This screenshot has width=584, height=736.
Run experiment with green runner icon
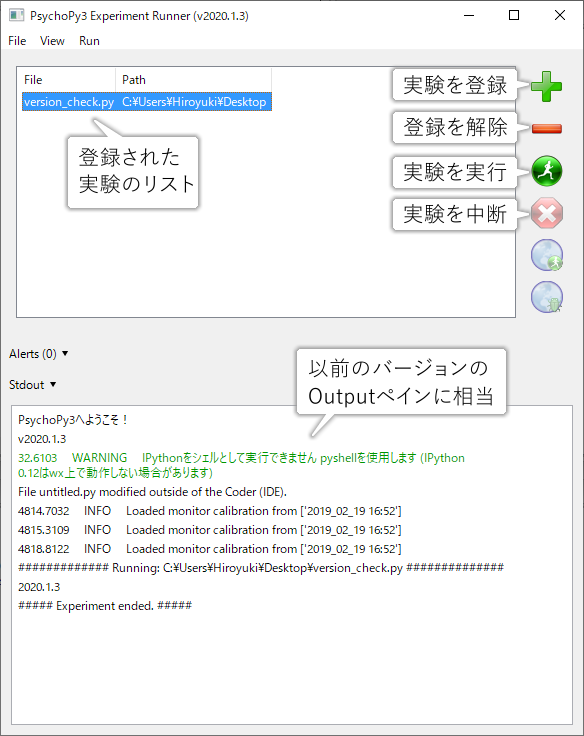point(546,171)
